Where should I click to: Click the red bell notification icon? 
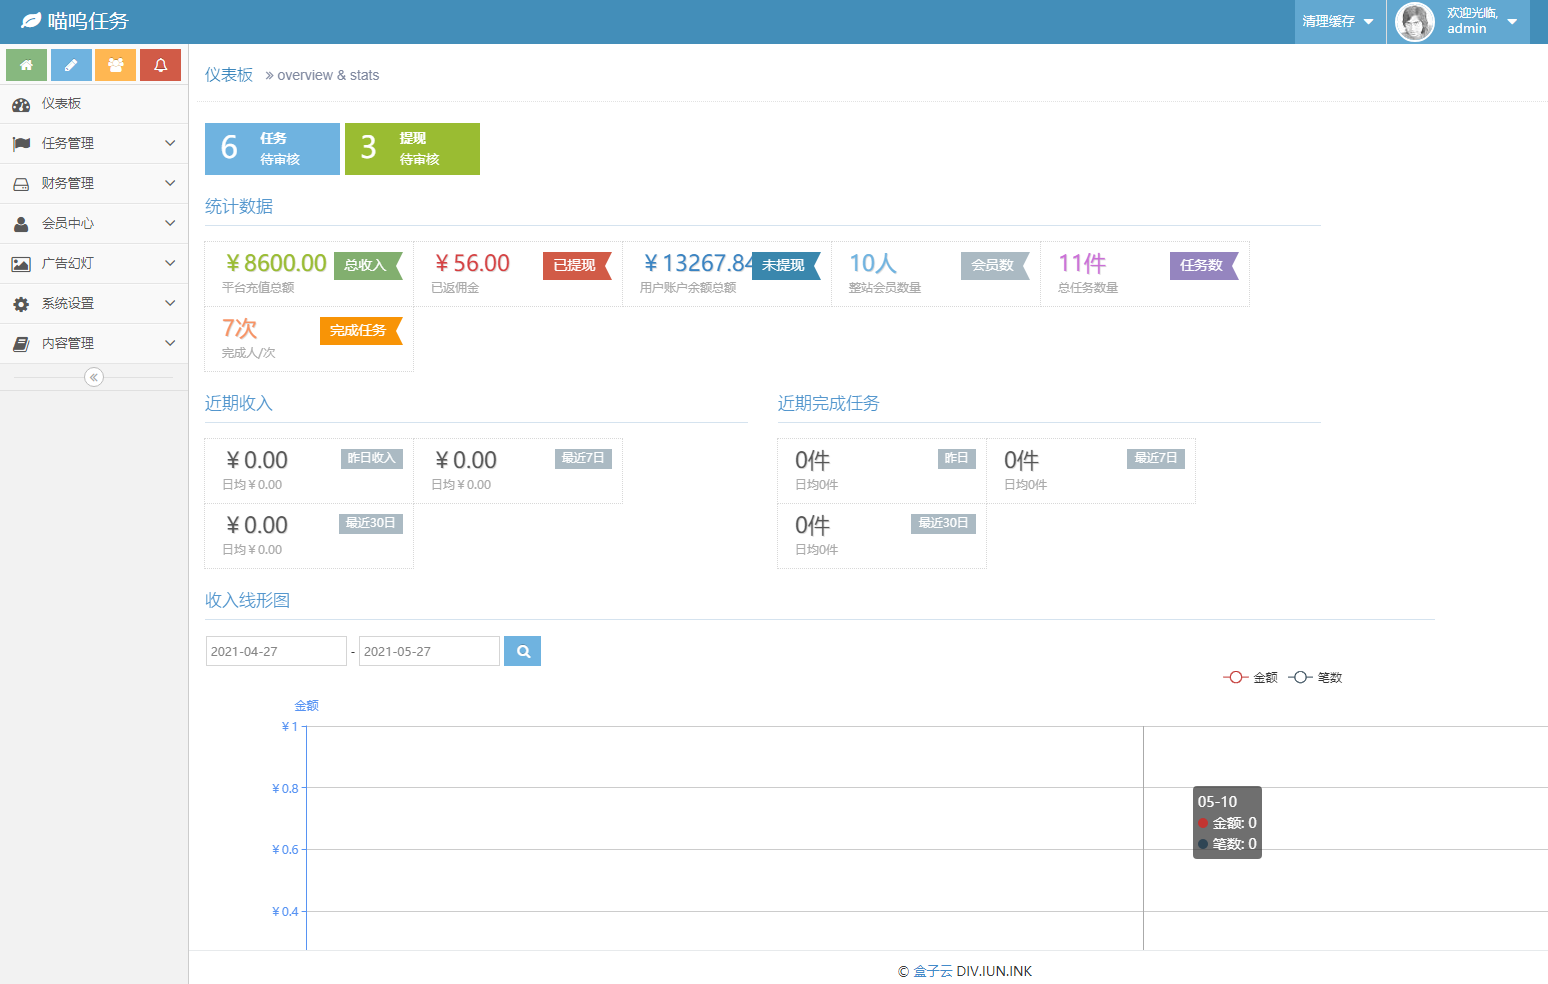tap(160, 65)
